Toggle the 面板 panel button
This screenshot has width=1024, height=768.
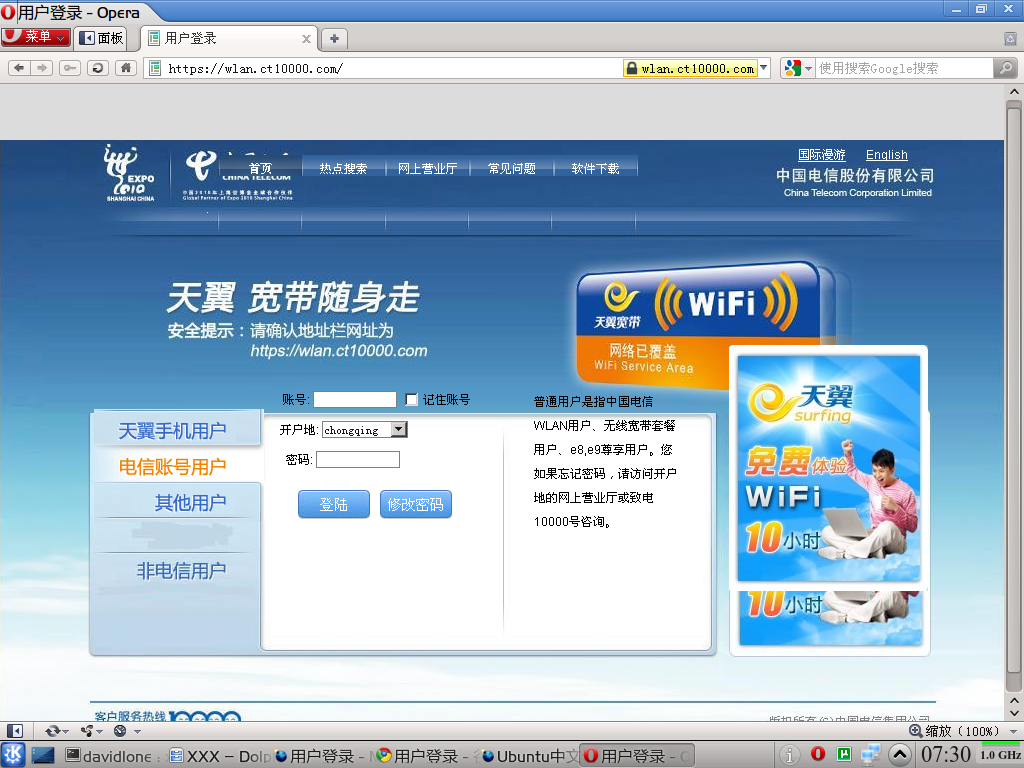pyautogui.click(x=101, y=38)
